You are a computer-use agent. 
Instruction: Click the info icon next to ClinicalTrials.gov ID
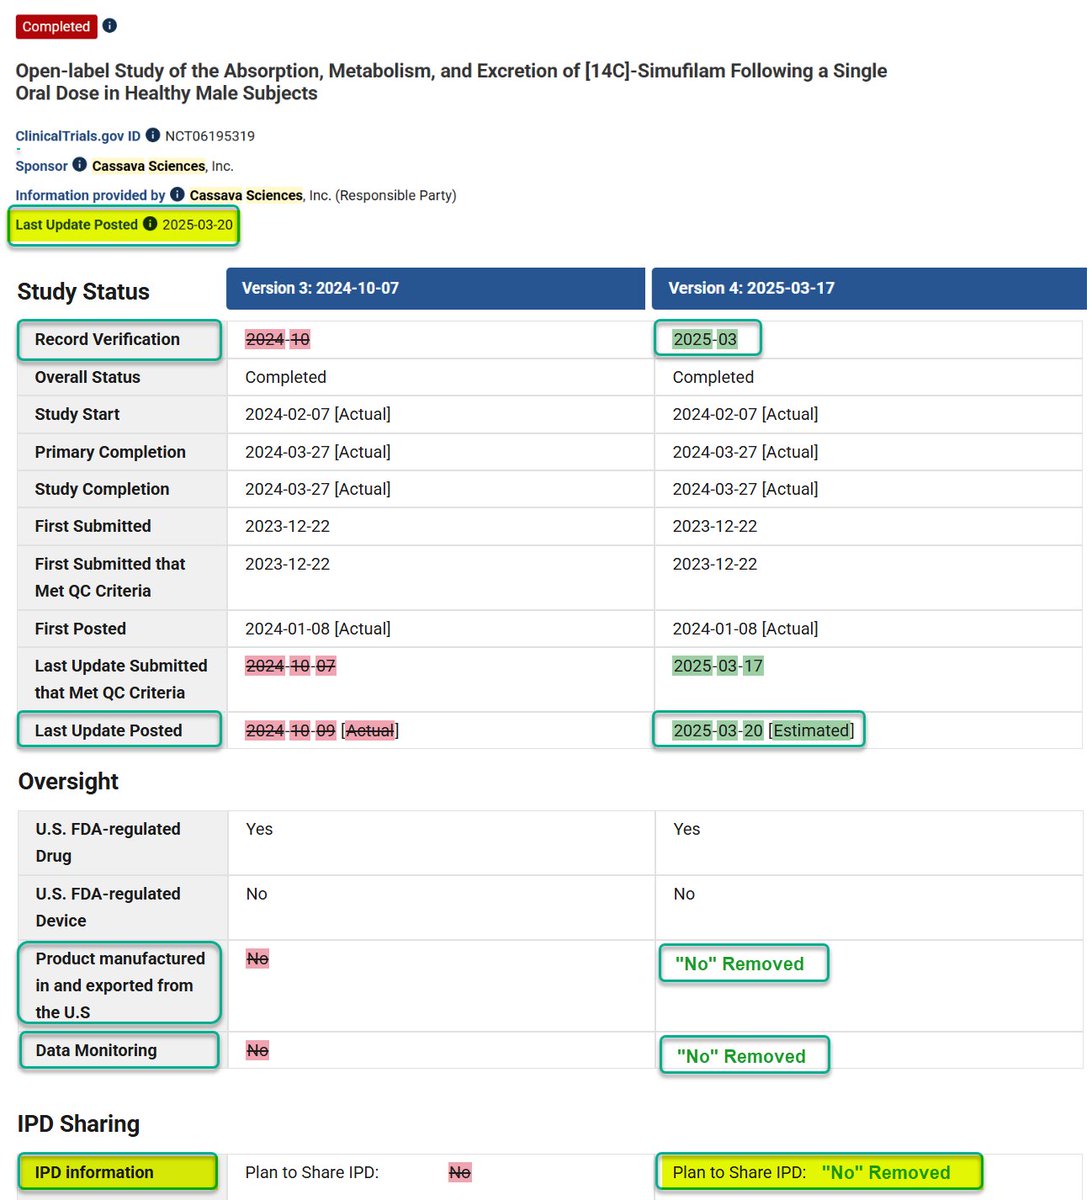(x=153, y=135)
